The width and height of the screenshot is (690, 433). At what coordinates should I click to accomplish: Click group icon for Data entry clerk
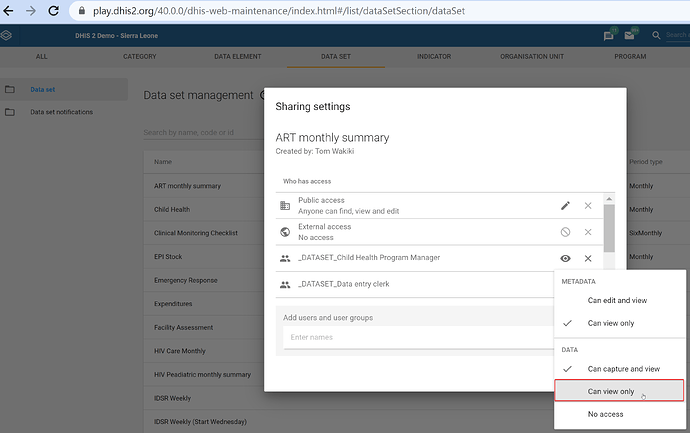pos(285,285)
